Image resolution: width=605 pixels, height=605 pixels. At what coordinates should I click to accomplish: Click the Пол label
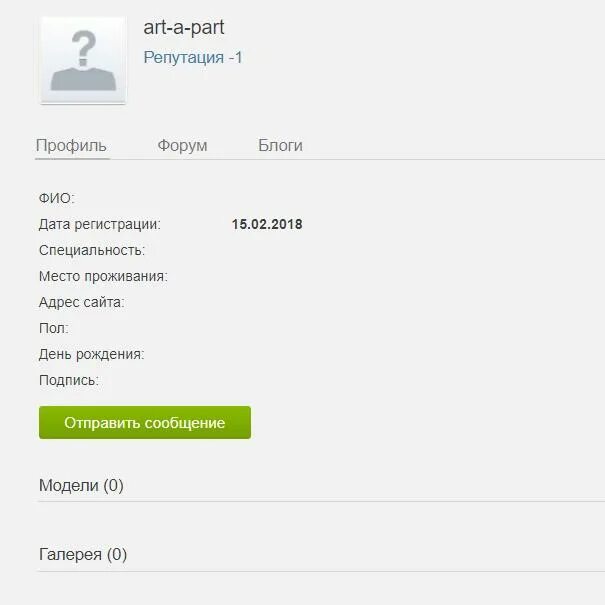54,328
